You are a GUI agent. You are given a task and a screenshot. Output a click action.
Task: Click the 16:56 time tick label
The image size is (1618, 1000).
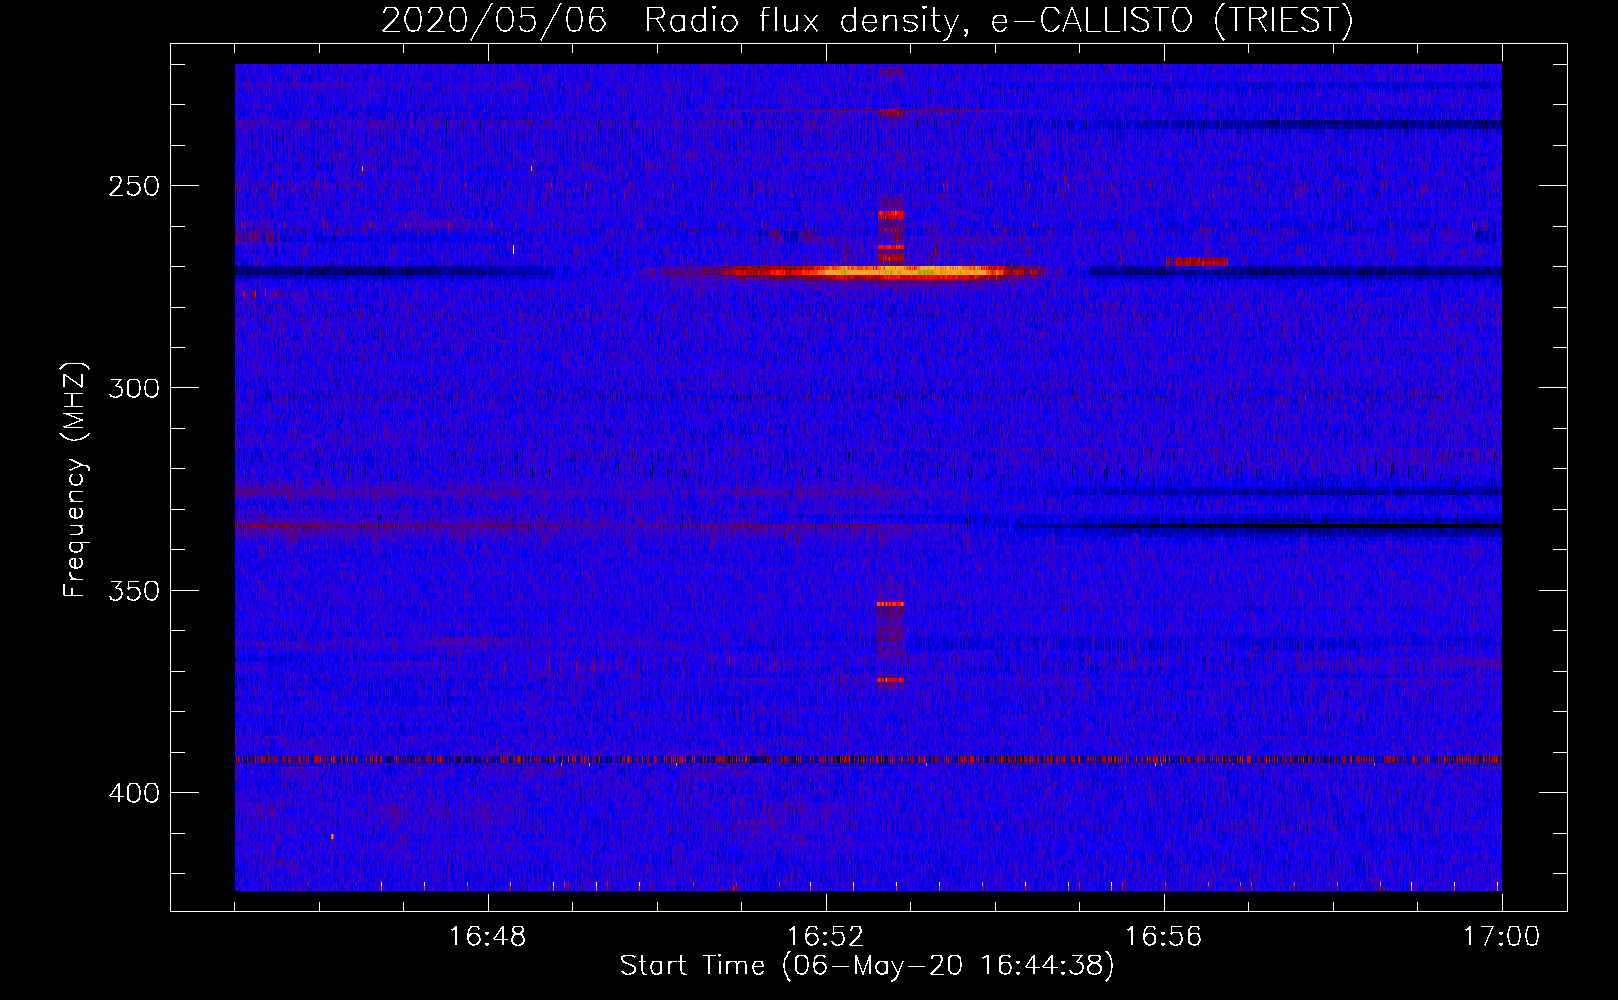(x=1164, y=937)
